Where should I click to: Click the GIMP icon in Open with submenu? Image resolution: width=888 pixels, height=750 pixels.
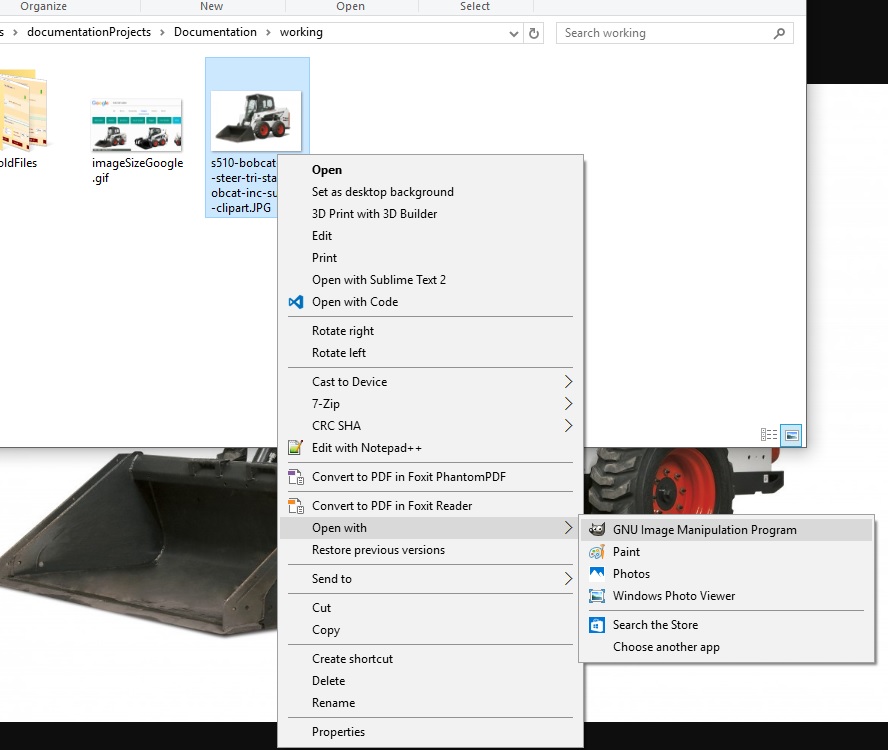597,530
